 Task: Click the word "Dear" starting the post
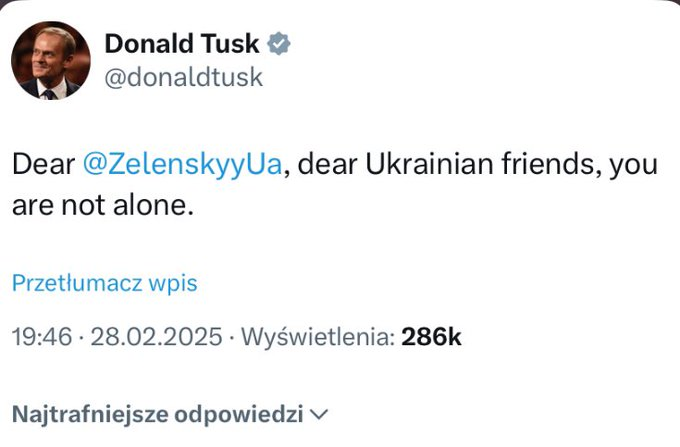tap(42, 164)
